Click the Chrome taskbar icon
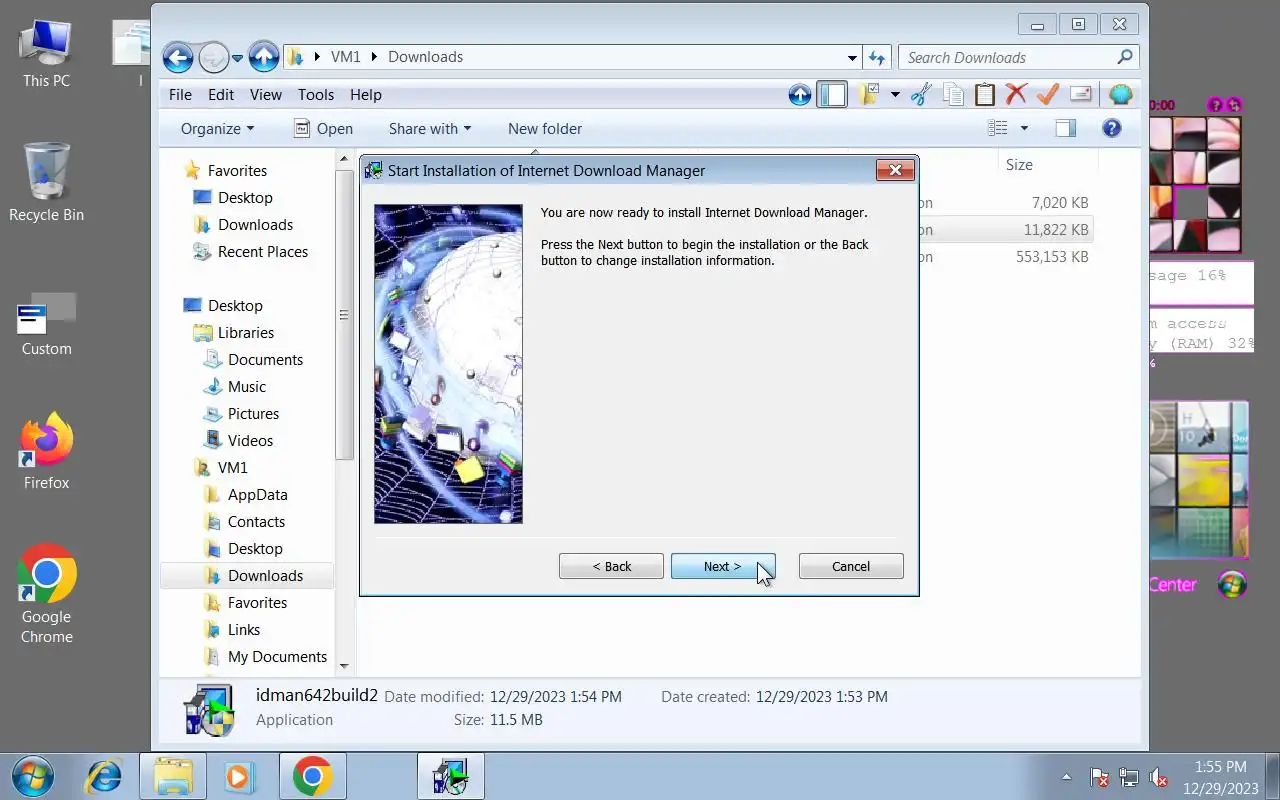Image resolution: width=1280 pixels, height=800 pixels. pos(312,776)
